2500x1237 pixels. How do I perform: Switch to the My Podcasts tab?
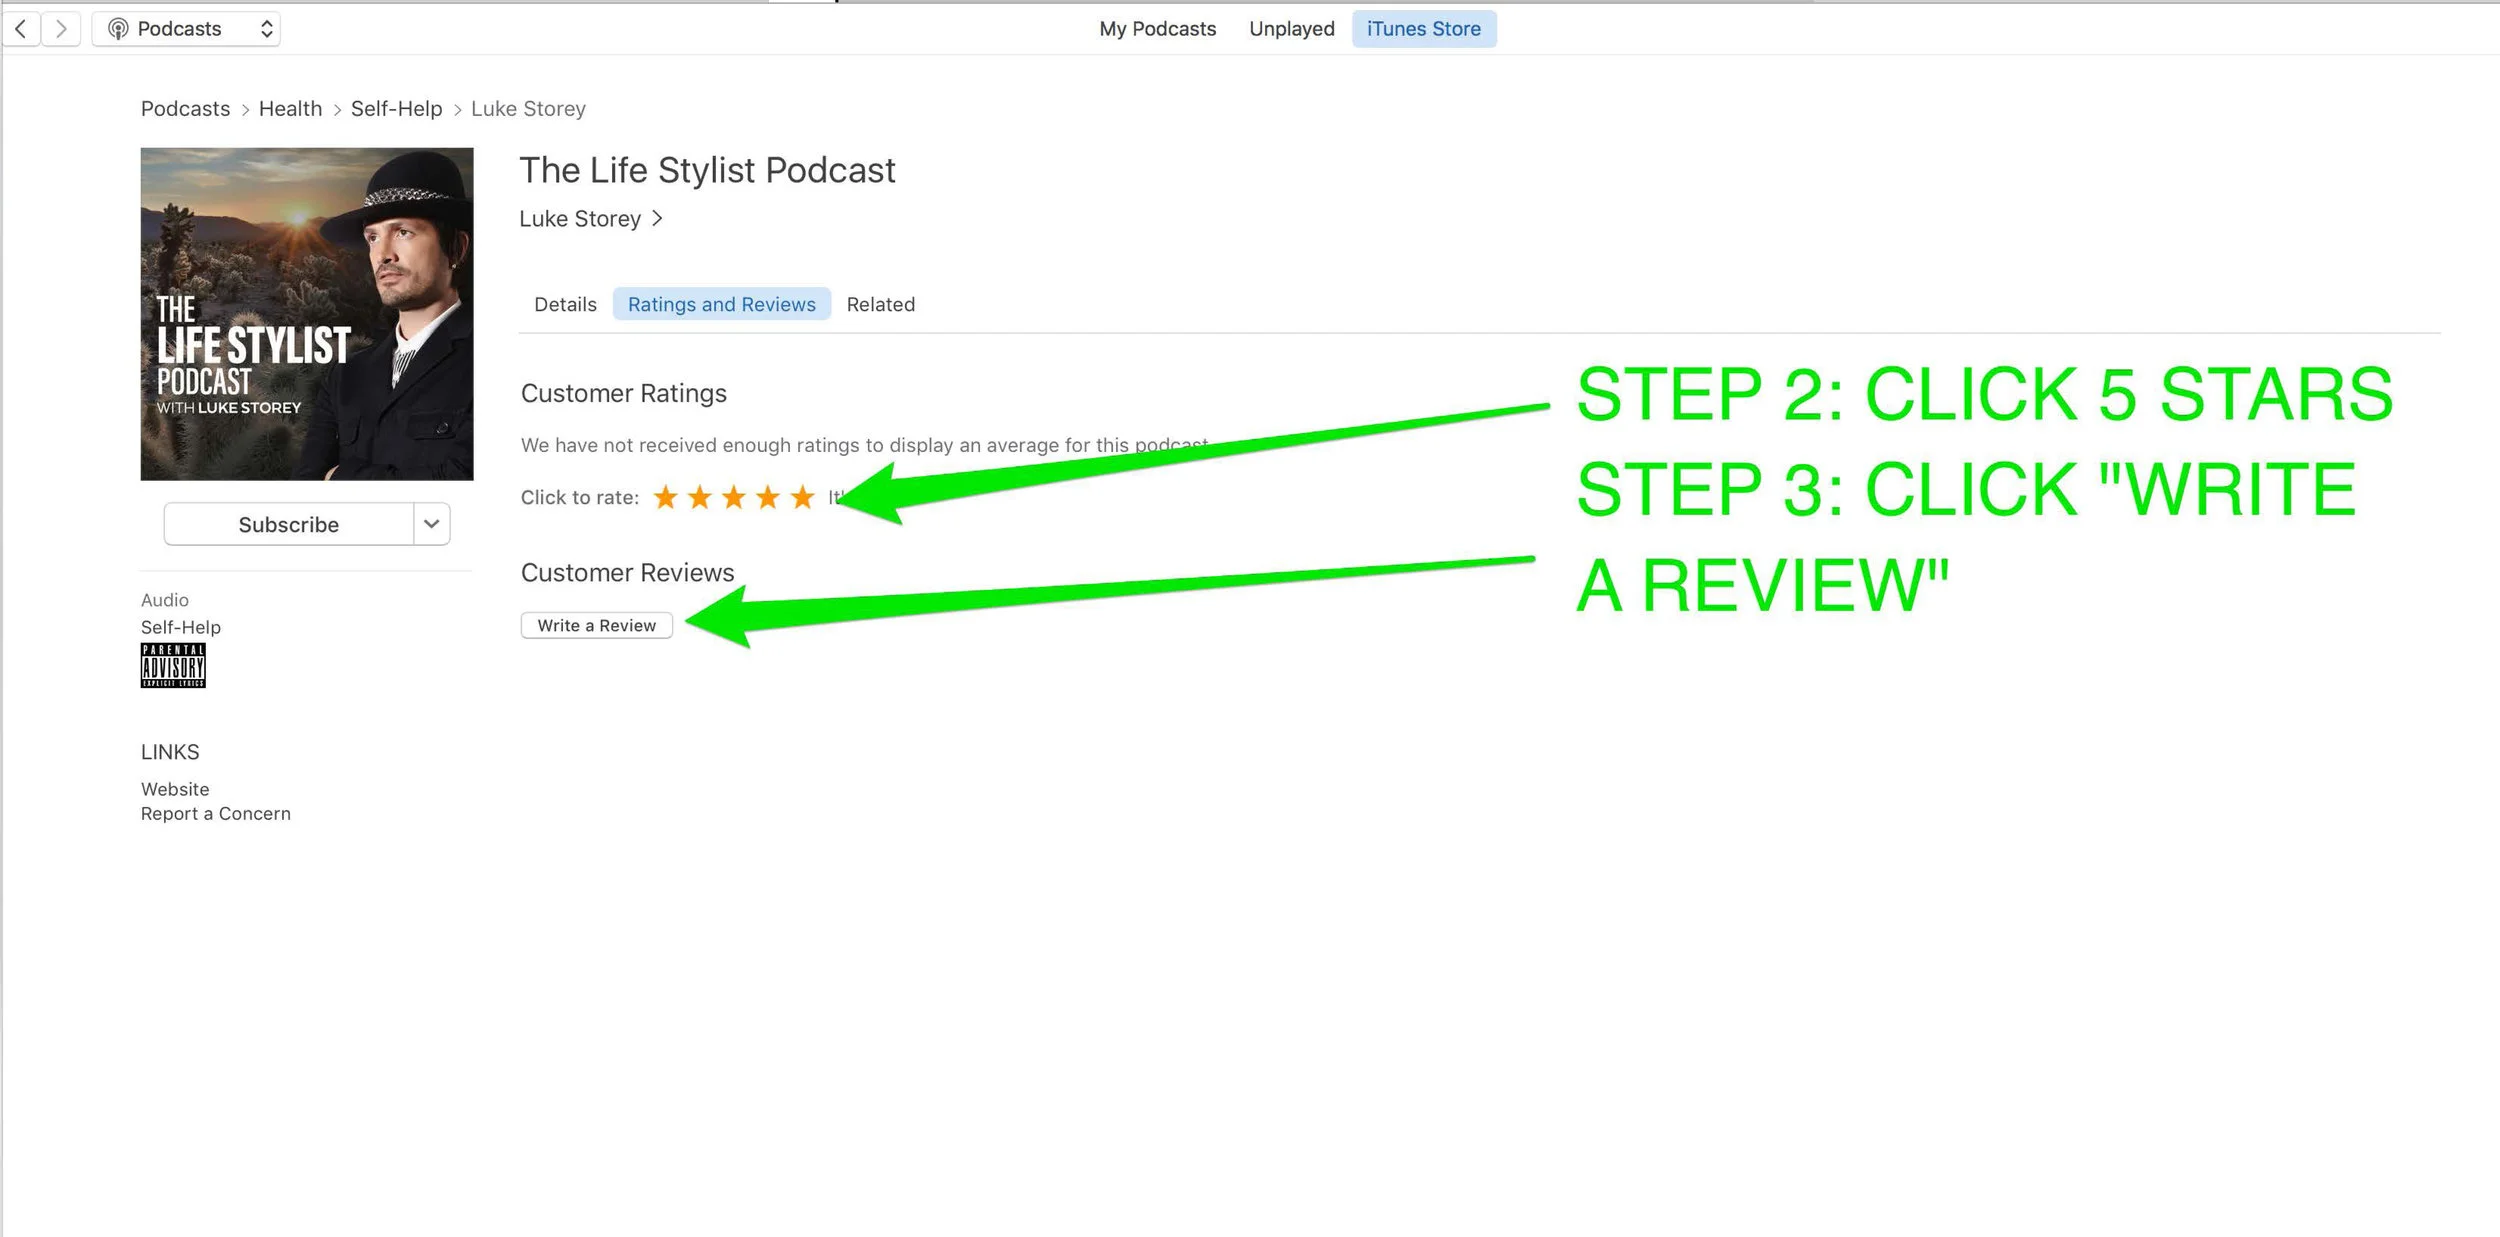coord(1157,29)
